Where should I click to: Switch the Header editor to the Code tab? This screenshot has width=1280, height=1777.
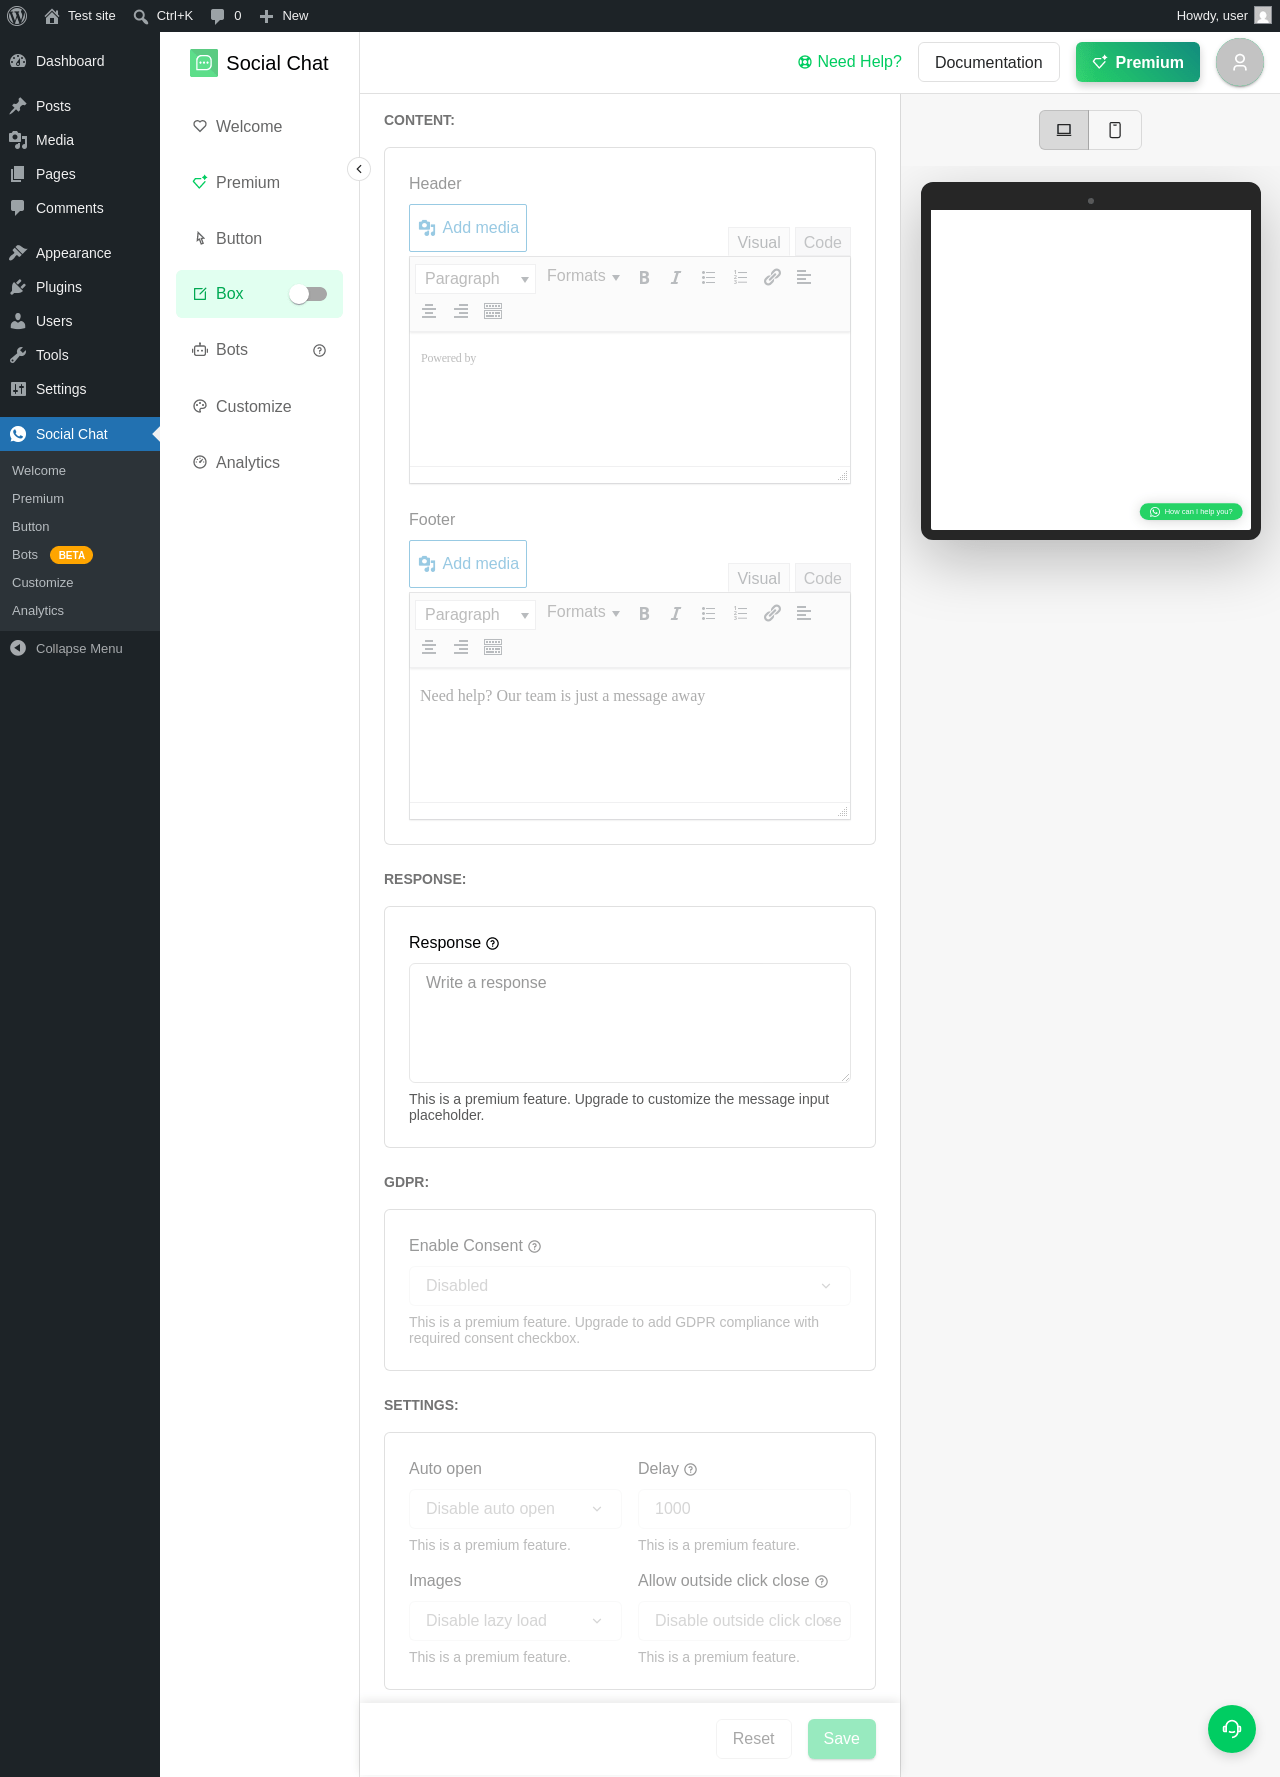tap(822, 242)
